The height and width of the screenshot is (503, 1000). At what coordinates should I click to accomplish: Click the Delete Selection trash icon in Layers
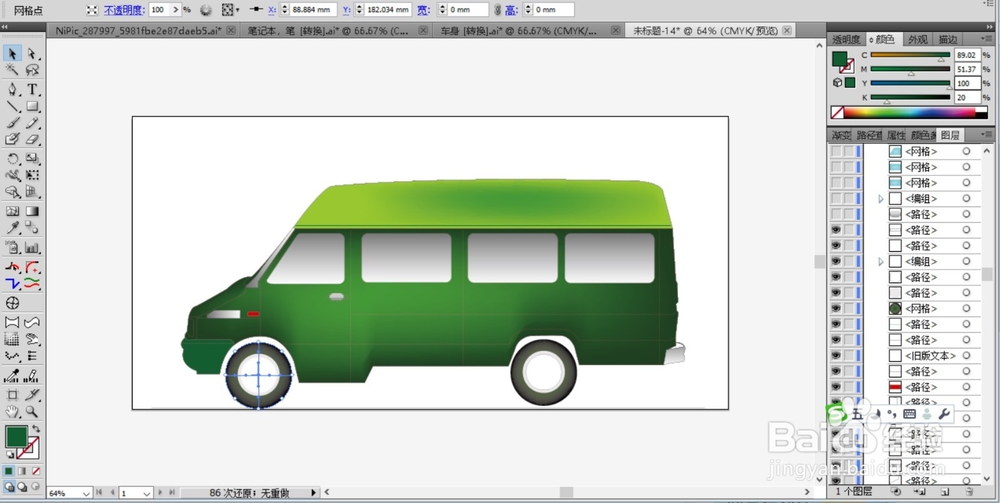coord(969,492)
